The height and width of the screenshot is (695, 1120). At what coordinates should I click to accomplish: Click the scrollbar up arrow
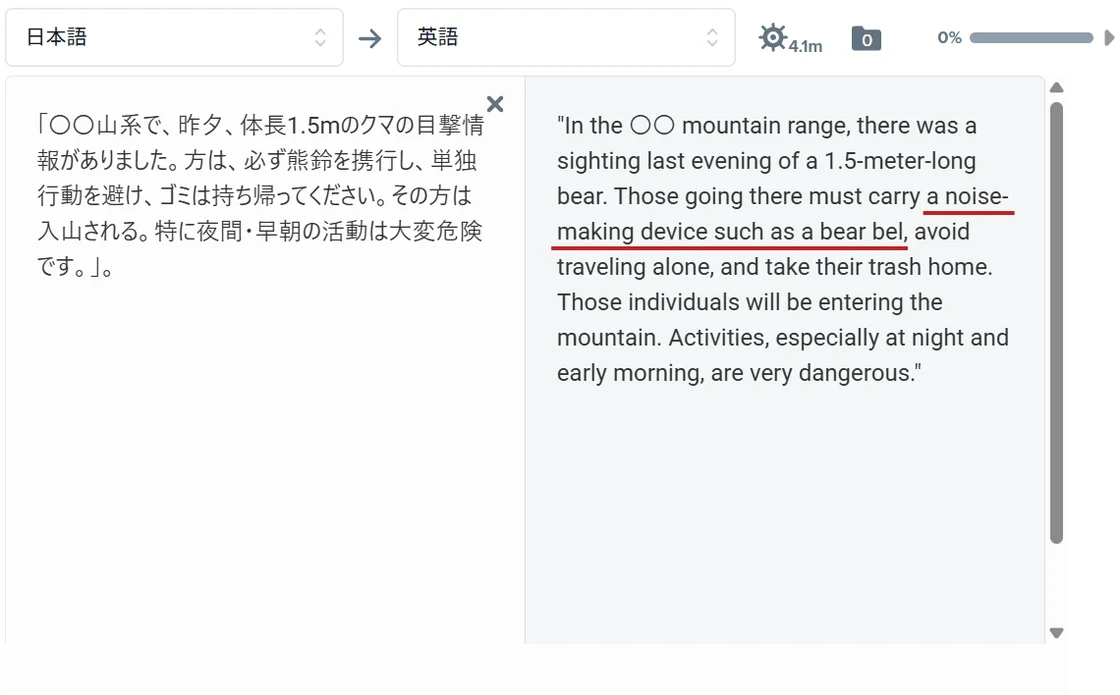(1056, 88)
